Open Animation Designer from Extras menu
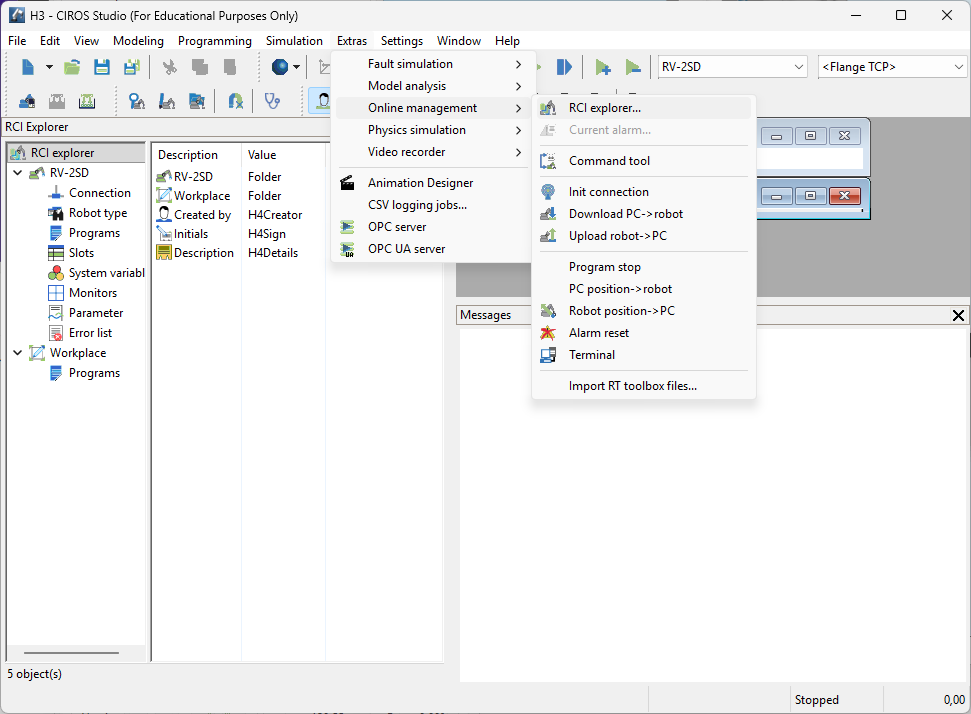This screenshot has height=714, width=971. 431,183
